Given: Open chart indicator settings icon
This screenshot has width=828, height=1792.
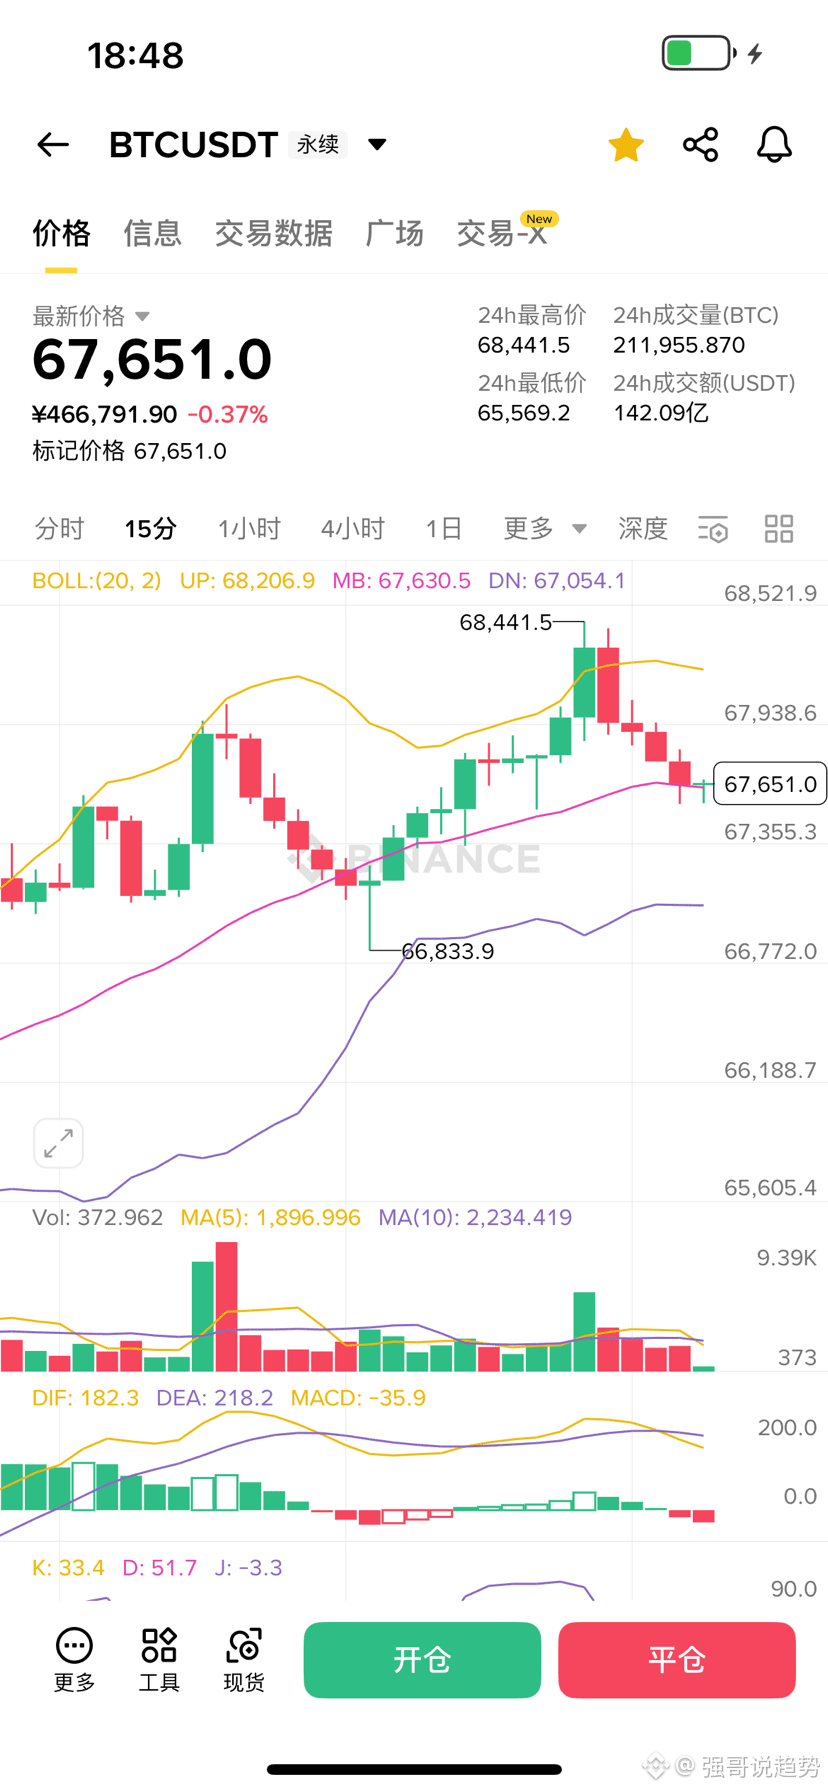Looking at the screenshot, I should (x=713, y=529).
